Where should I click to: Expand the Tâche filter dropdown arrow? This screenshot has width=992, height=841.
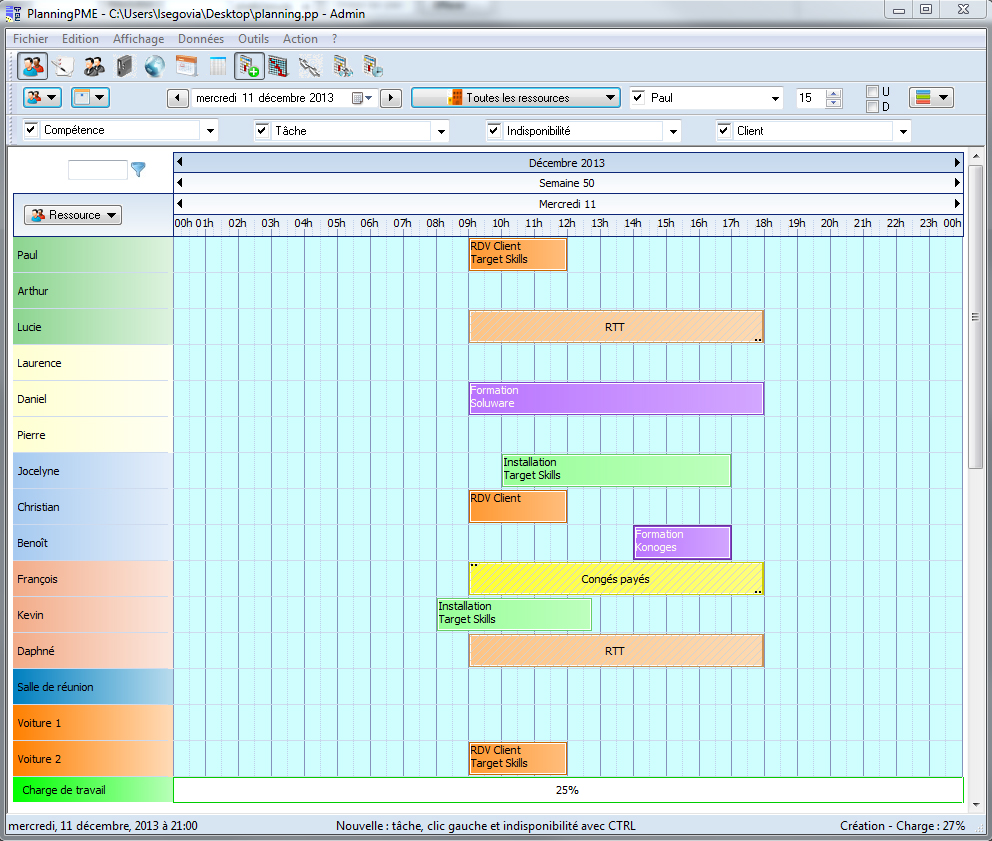coord(441,131)
